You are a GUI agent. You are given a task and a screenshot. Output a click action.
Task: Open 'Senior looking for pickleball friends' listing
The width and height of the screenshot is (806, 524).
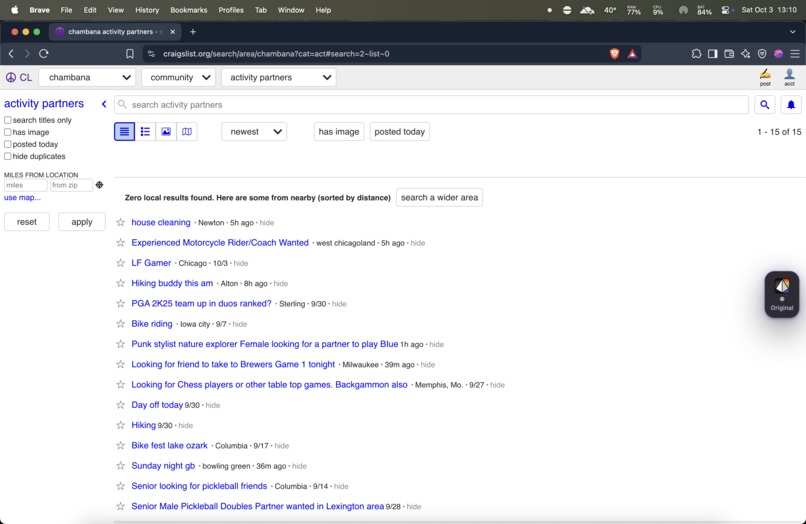click(x=199, y=486)
